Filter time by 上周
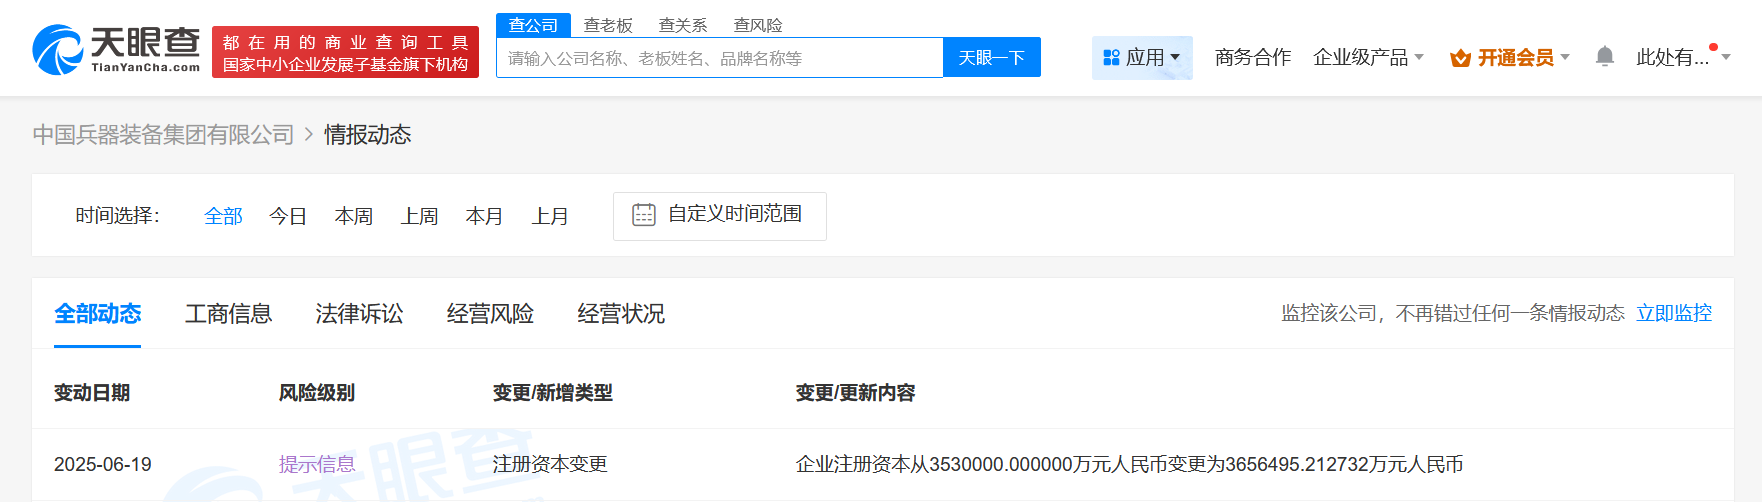The width and height of the screenshot is (1762, 502). (420, 216)
